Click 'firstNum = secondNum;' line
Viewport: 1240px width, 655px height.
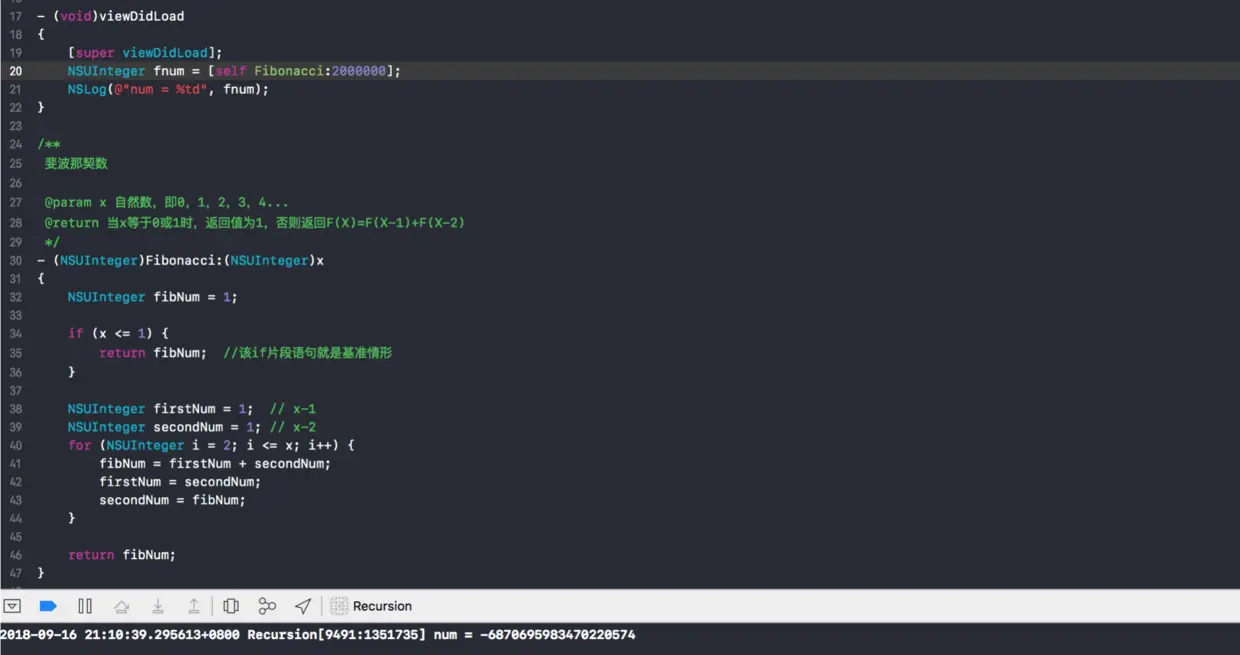tap(180, 482)
